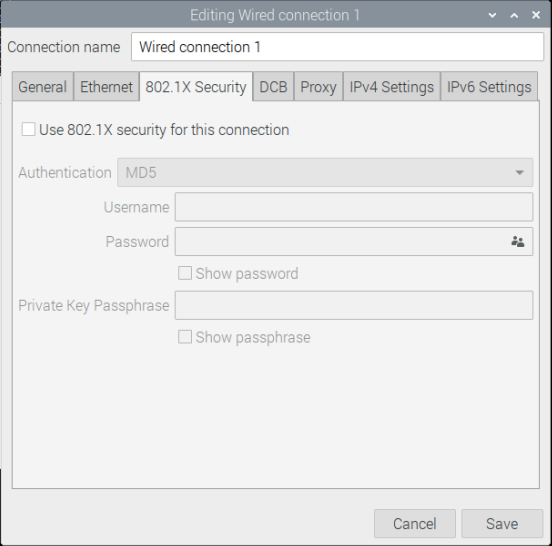Image resolution: width=552 pixels, height=546 pixels.
Task: Click the Username input field
Action: click(354, 207)
